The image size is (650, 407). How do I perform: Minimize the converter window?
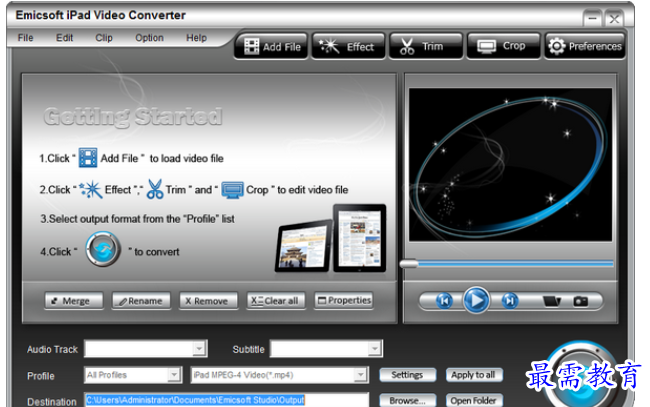592,19
